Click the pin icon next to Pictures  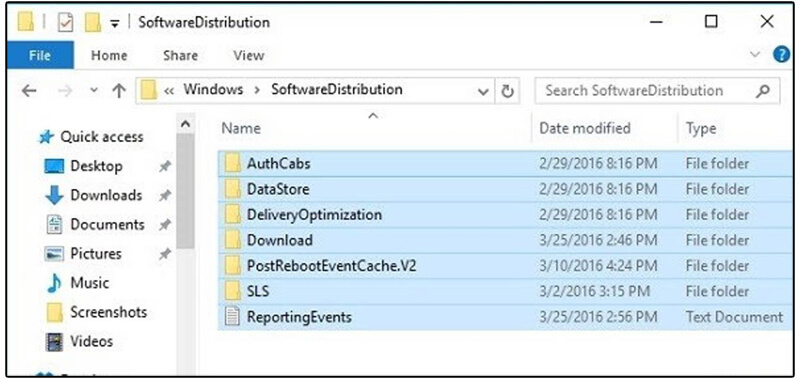(164, 254)
